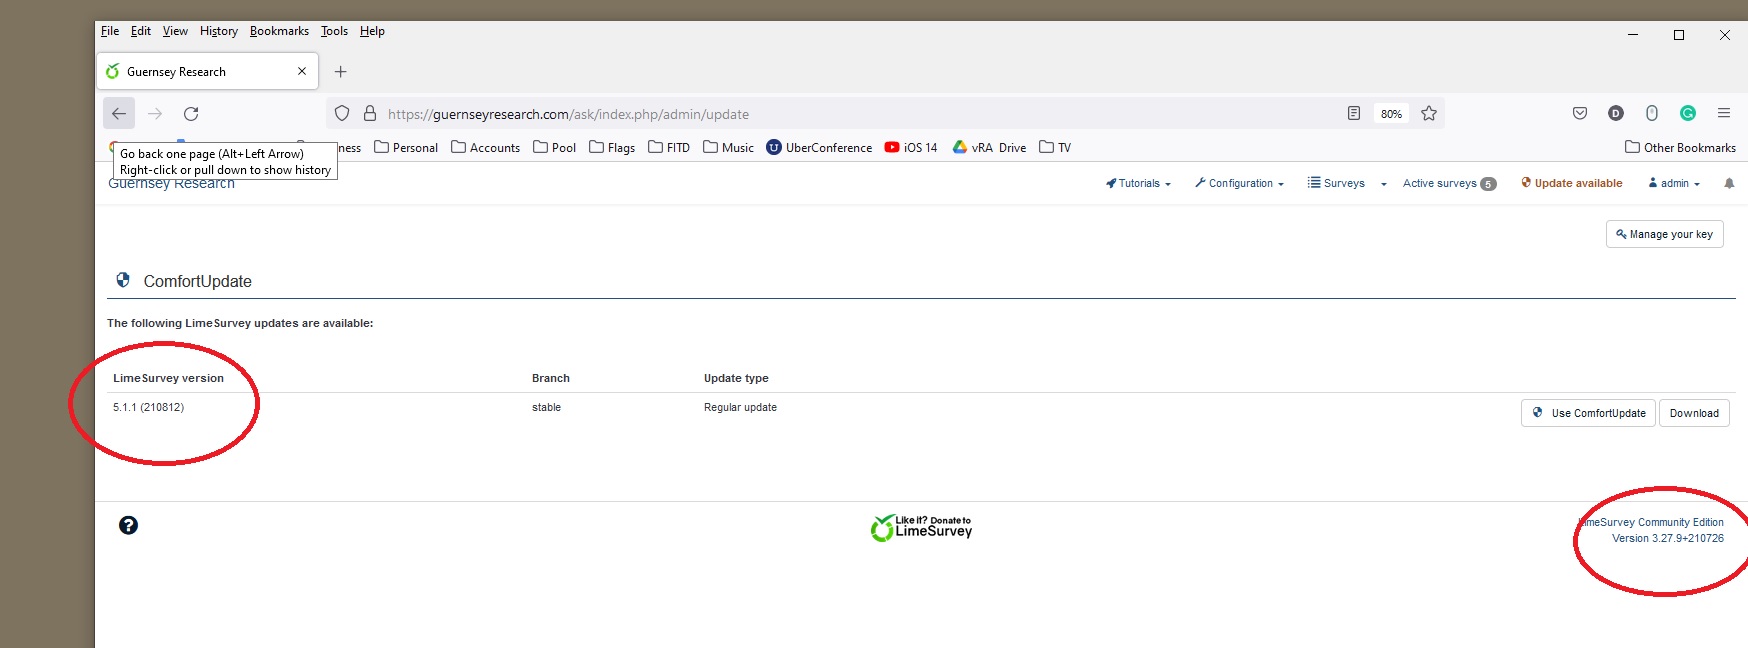1748x648 pixels.
Task: Open the admin user dropdown
Action: coord(1674,184)
